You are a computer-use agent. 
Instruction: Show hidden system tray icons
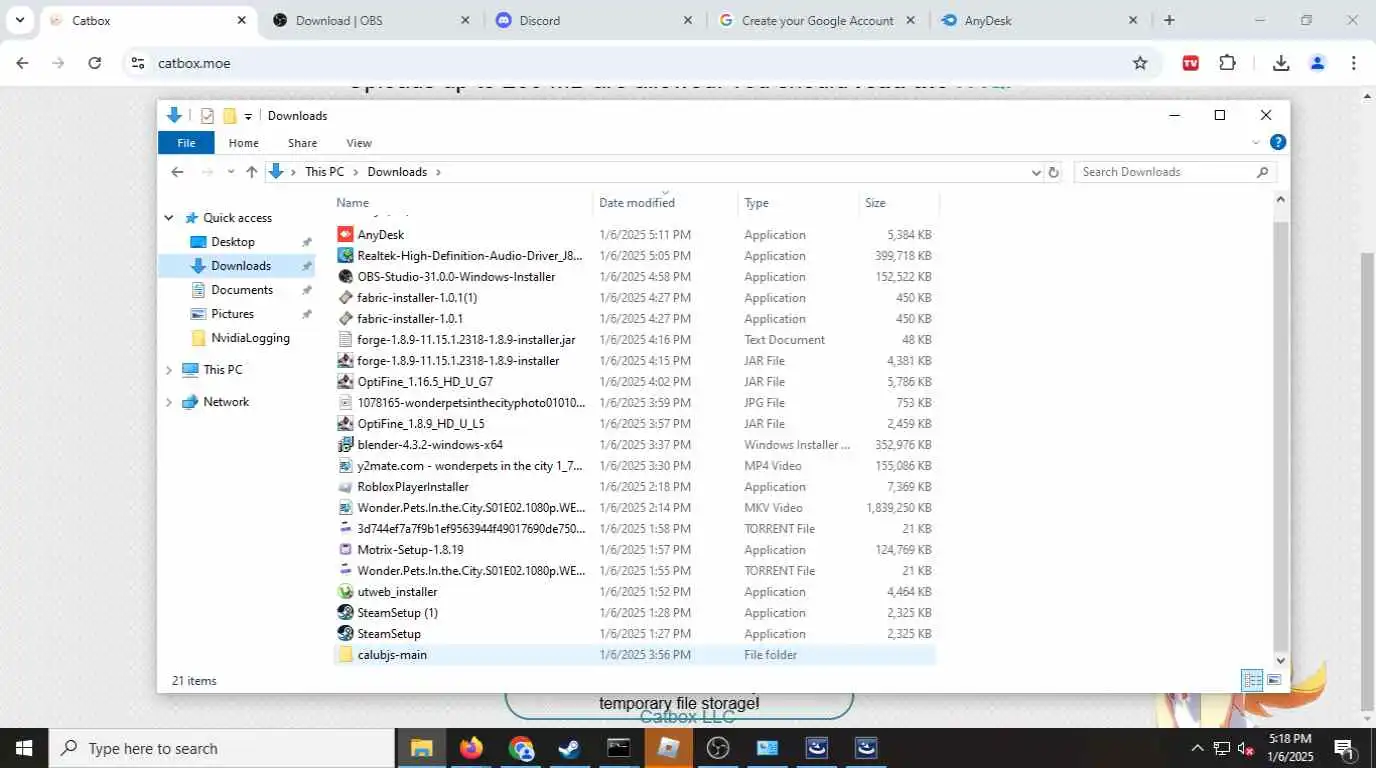pos(1196,748)
